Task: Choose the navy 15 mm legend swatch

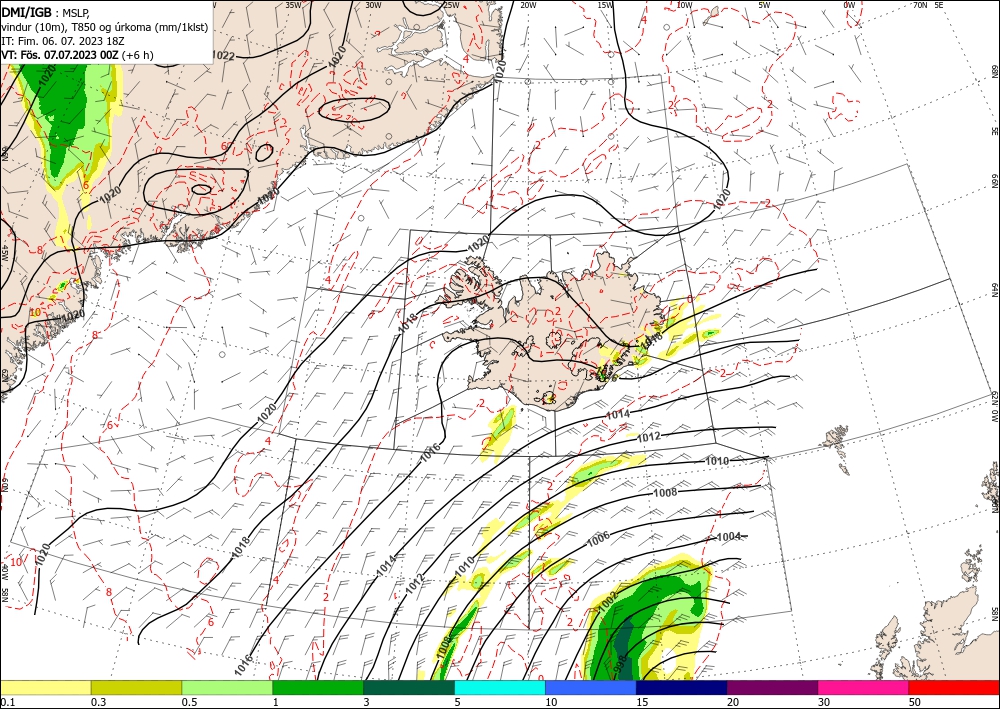Action: pos(682,687)
